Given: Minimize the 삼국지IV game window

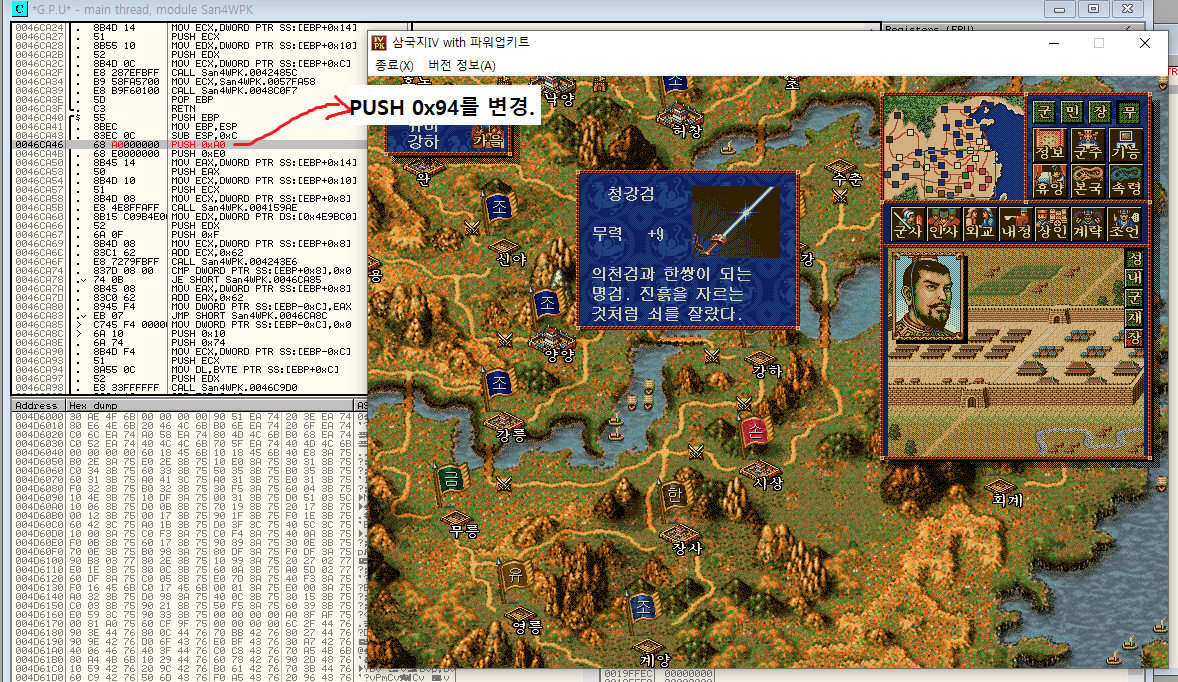Looking at the screenshot, I should point(1054,43).
